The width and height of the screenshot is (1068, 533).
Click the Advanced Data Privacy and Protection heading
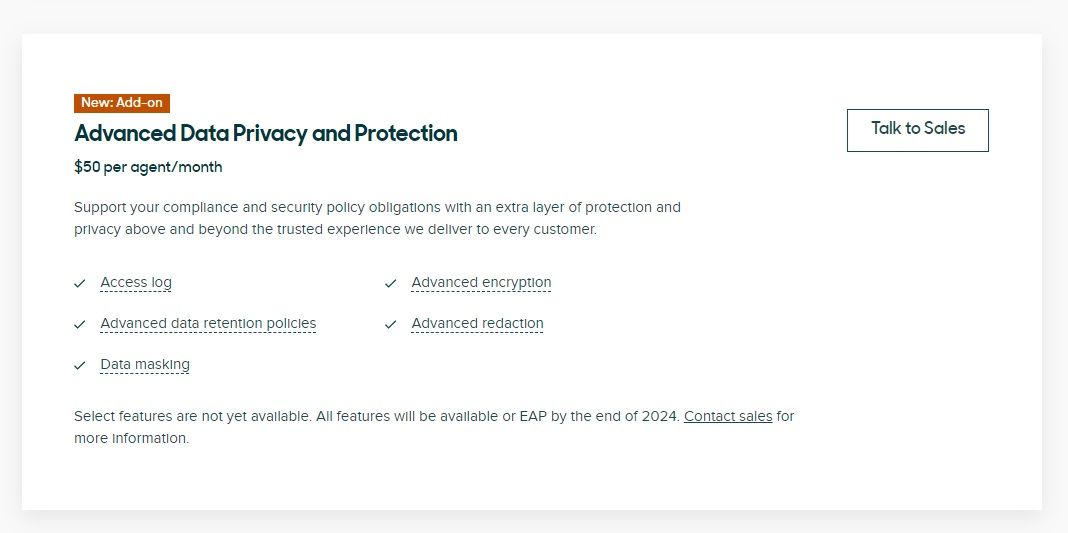(266, 134)
